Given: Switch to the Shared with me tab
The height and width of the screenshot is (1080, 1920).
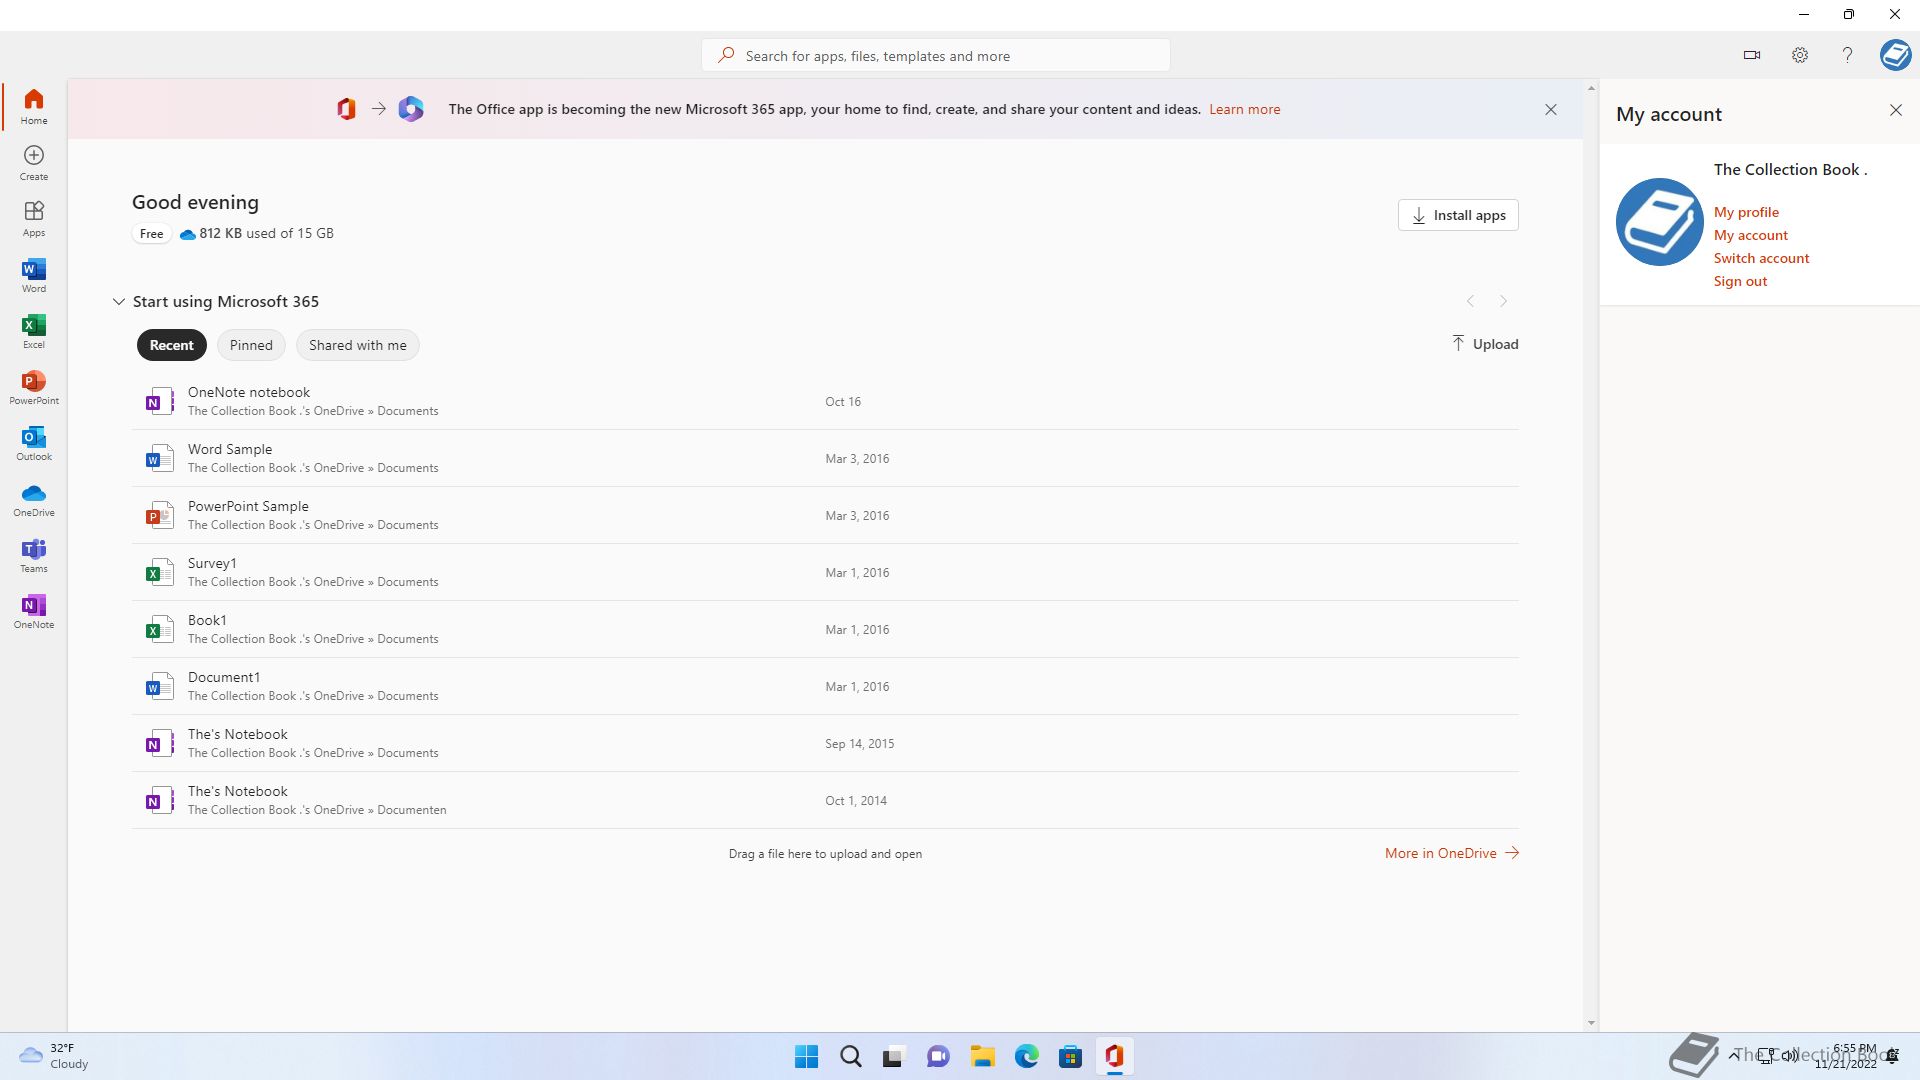Looking at the screenshot, I should (x=358, y=345).
